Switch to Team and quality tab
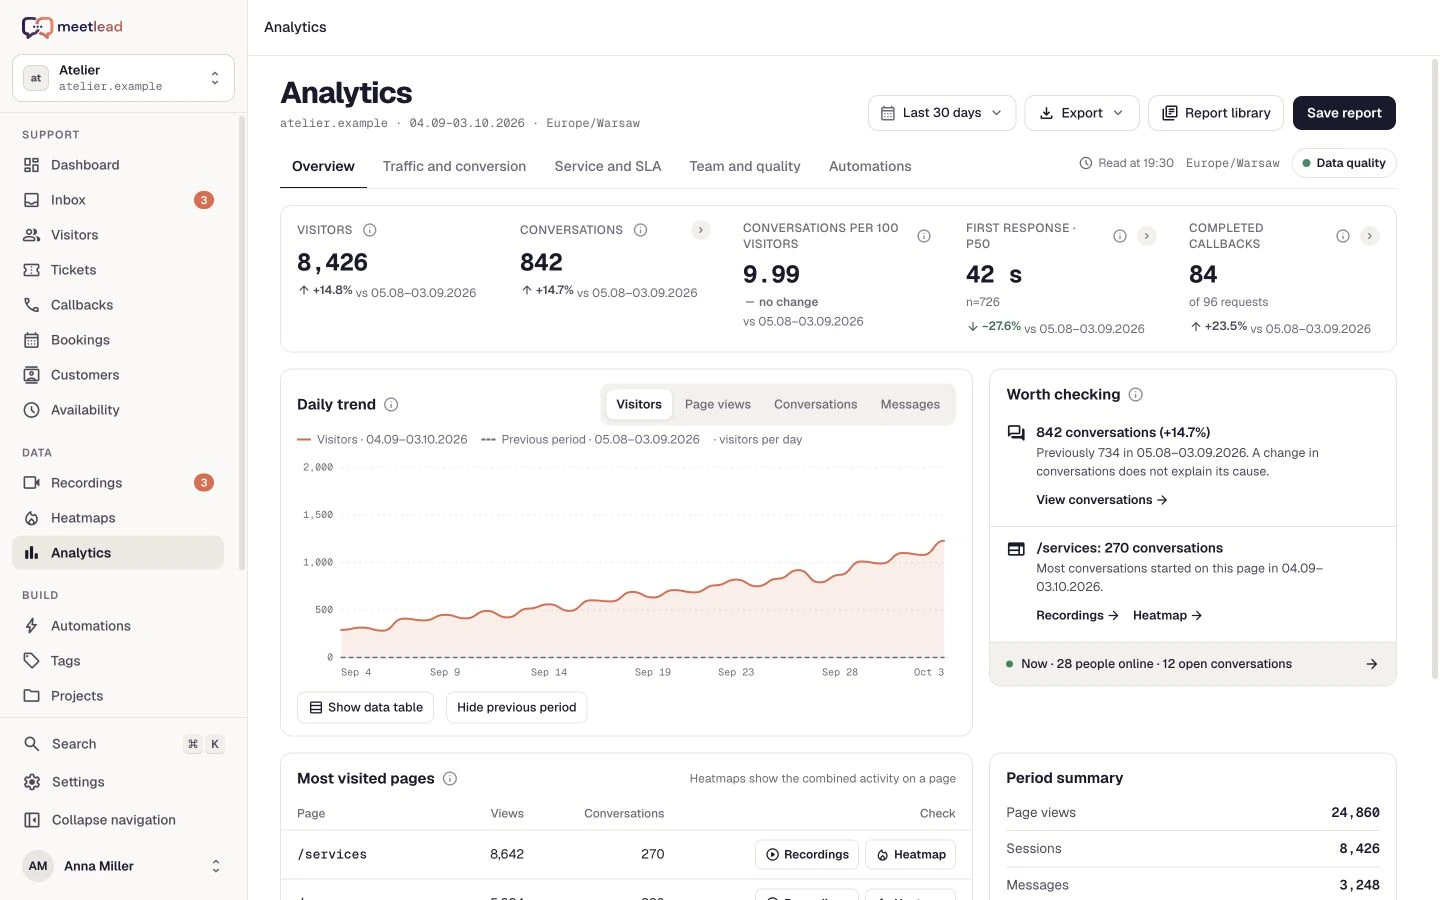This screenshot has width=1440, height=900. pyautogui.click(x=745, y=166)
